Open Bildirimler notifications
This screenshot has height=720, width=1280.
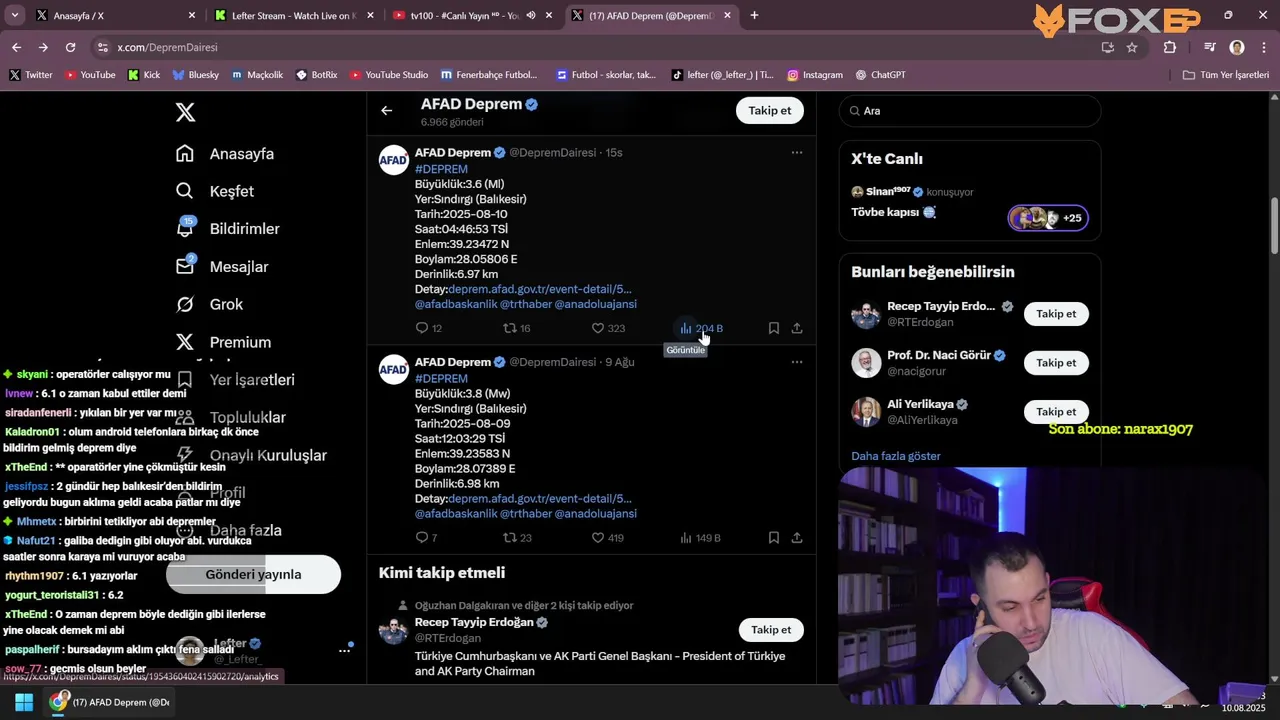[227, 229]
